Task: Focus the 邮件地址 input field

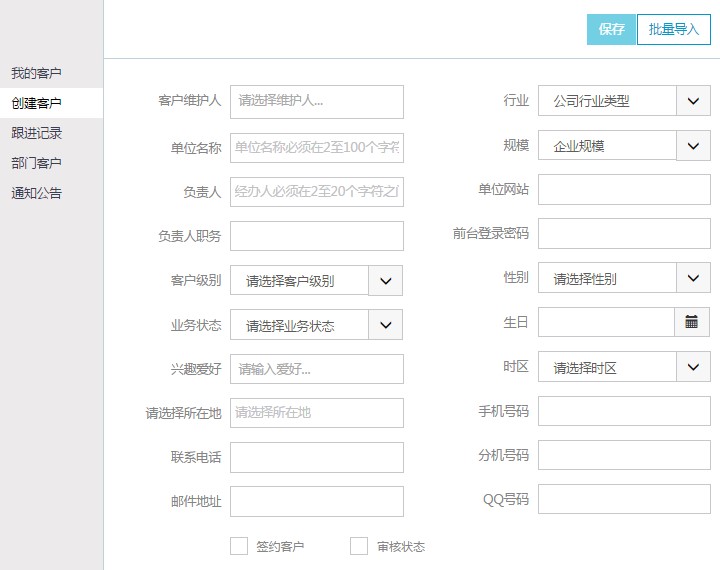Action: (317, 502)
